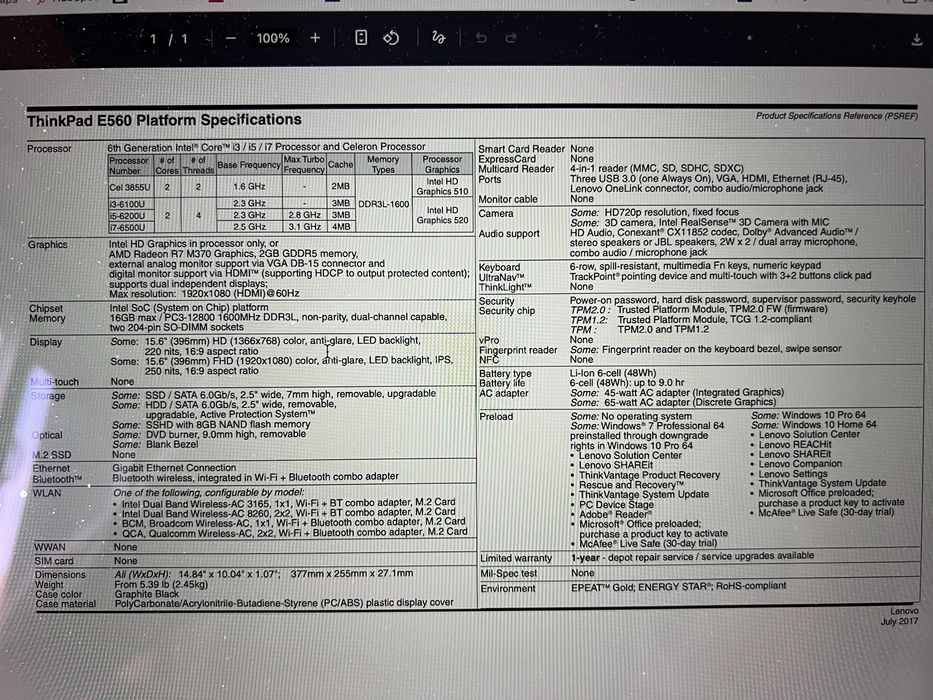Viewport: 933px width, 700px height.
Task: Click the WLAN row label
Action: click(47, 493)
